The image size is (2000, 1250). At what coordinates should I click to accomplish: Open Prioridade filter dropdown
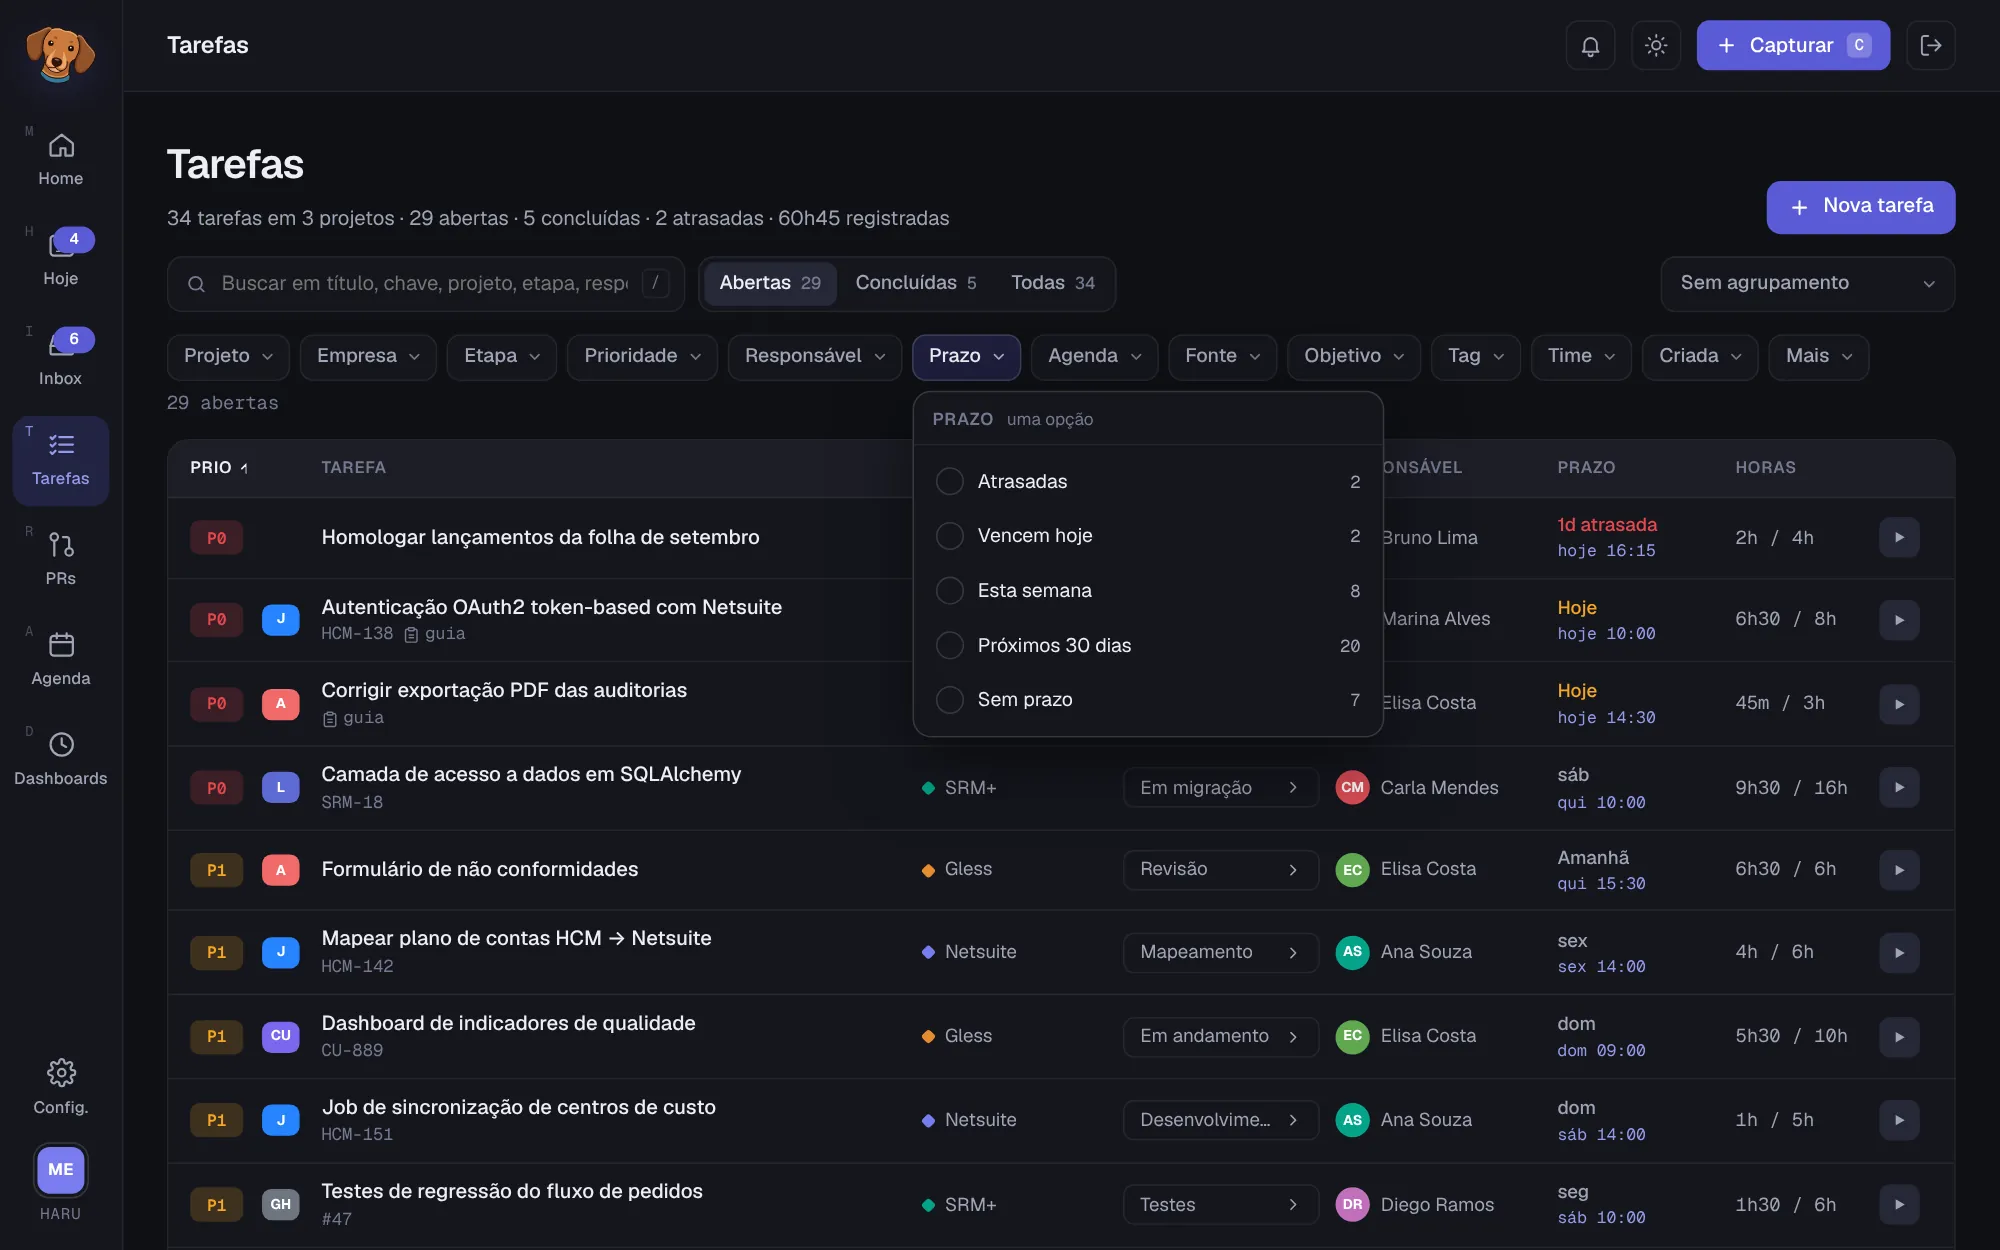click(x=642, y=357)
